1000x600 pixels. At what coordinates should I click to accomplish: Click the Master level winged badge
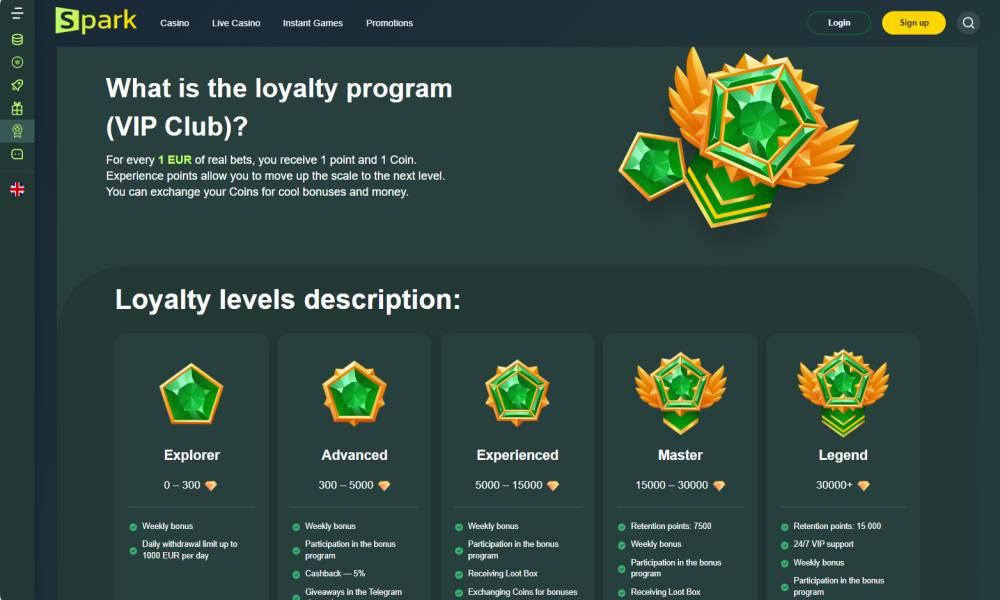(680, 393)
